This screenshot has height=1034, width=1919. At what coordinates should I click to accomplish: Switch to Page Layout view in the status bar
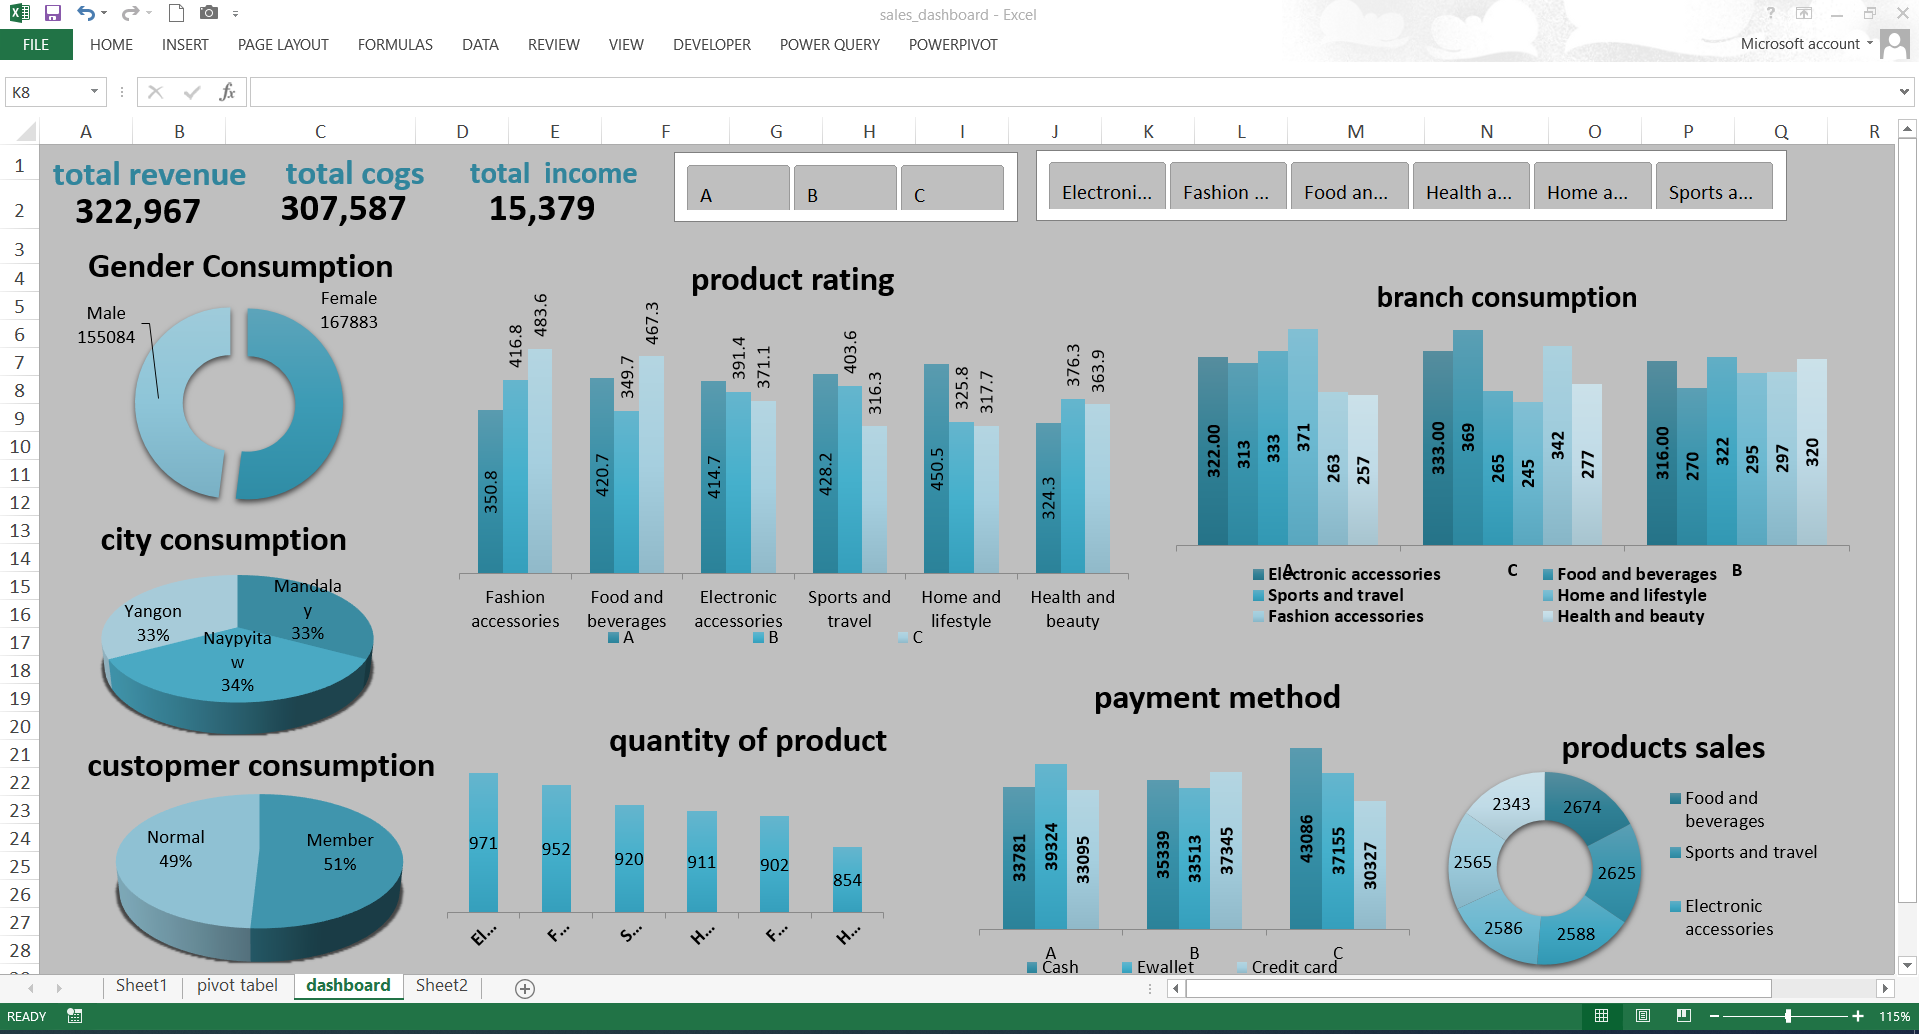point(1642,1016)
